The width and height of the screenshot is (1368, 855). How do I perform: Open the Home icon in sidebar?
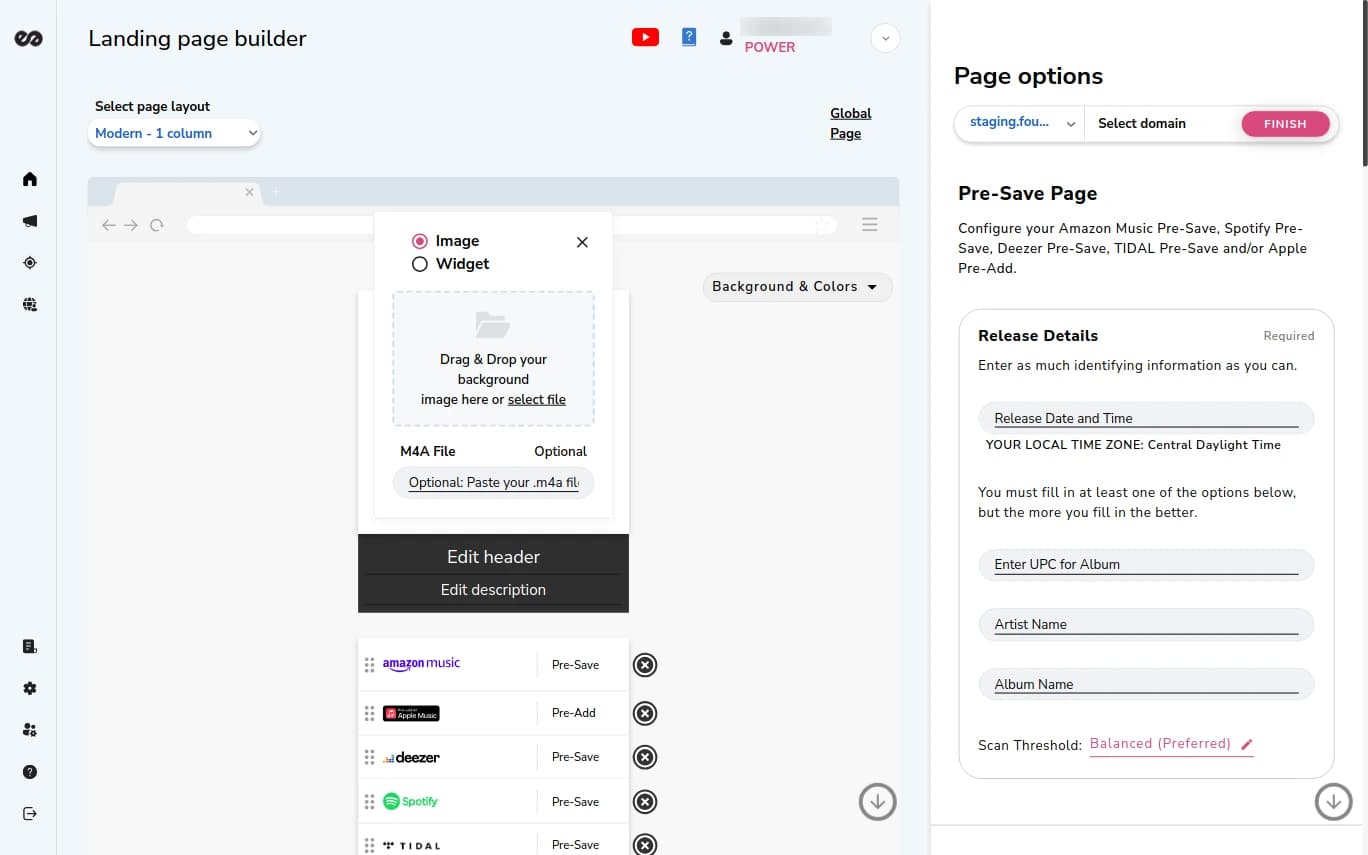point(30,179)
